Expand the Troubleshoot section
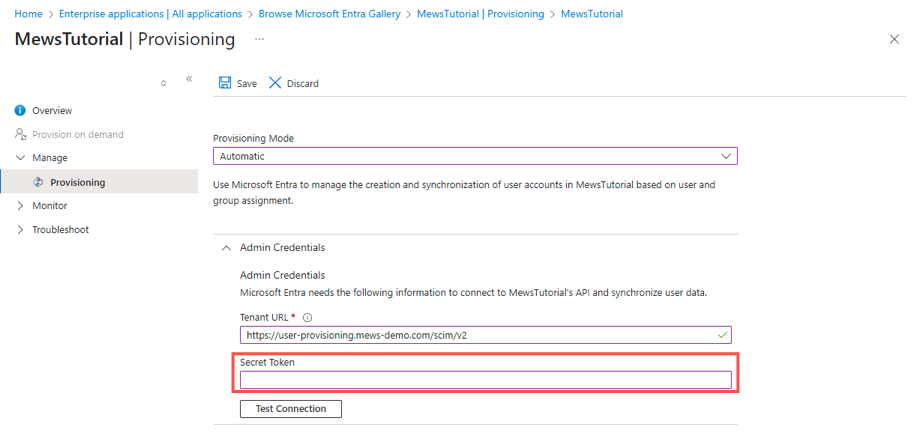 [21, 229]
